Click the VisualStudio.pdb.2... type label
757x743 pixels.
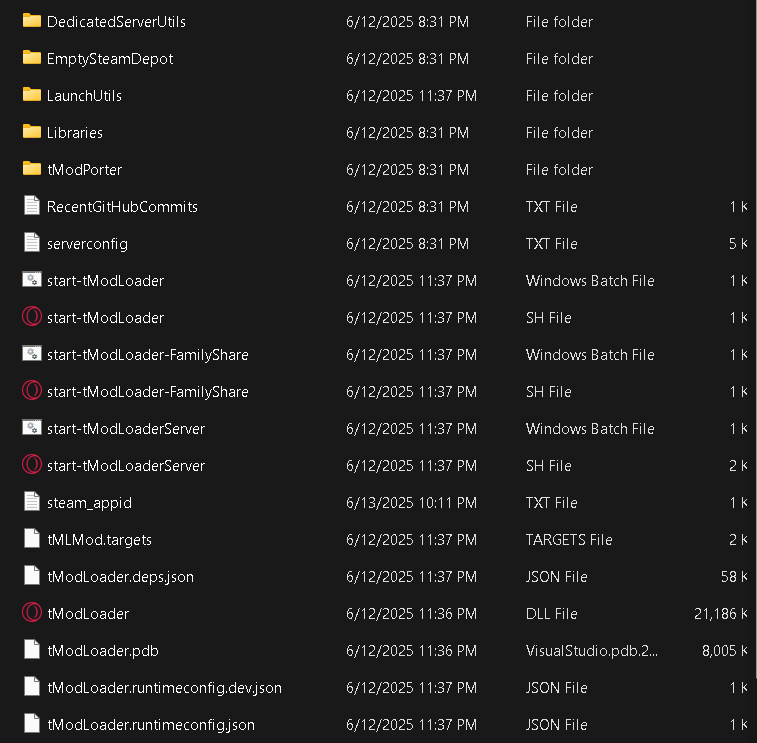tap(592, 651)
